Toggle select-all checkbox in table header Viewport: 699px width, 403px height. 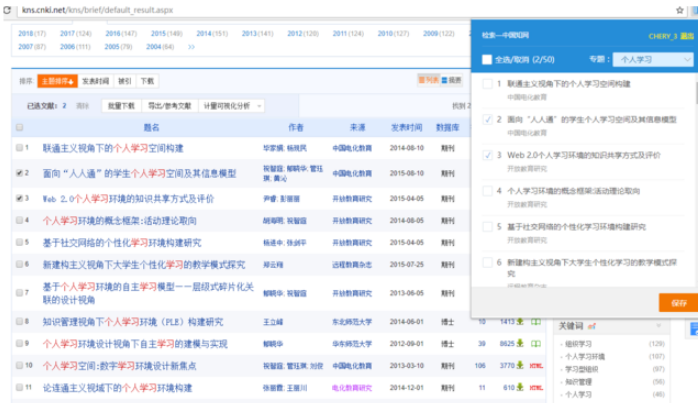19,127
